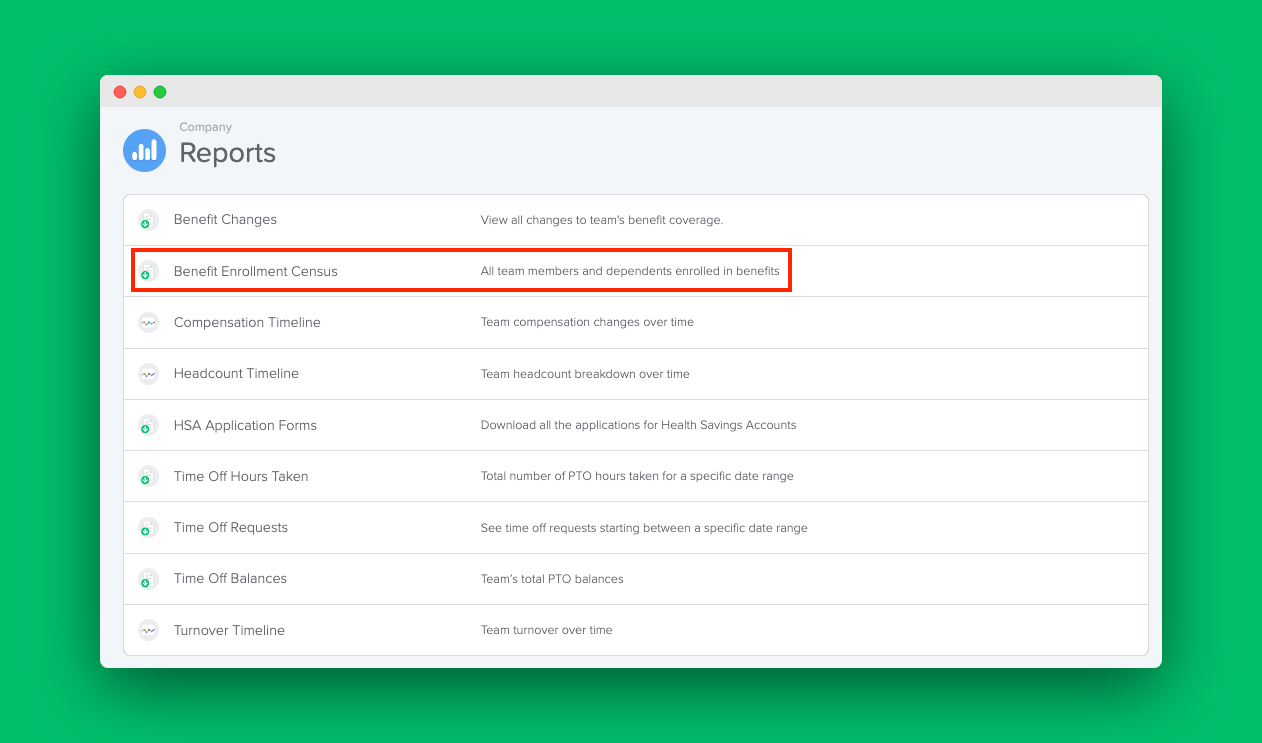Maximize the window with the green button
This screenshot has height=743, width=1262.
point(160,92)
